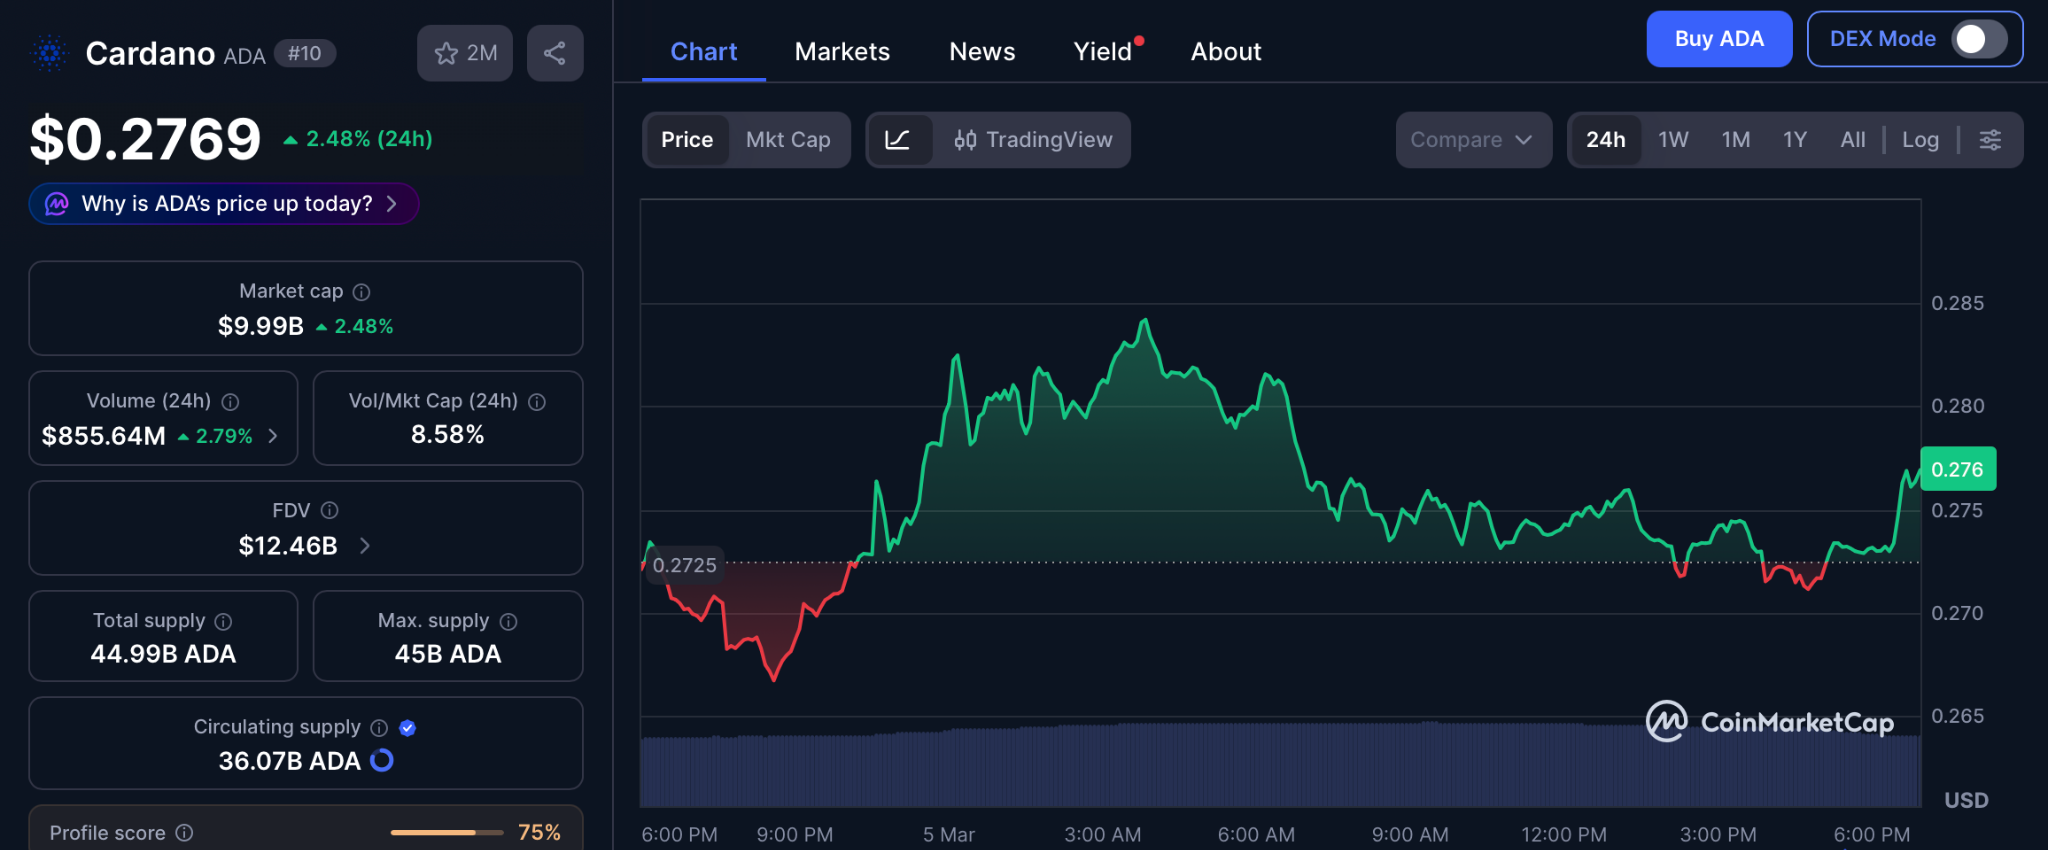This screenshot has height=850, width=2048.
Task: Click the Max. supply info icon
Action: tap(508, 622)
